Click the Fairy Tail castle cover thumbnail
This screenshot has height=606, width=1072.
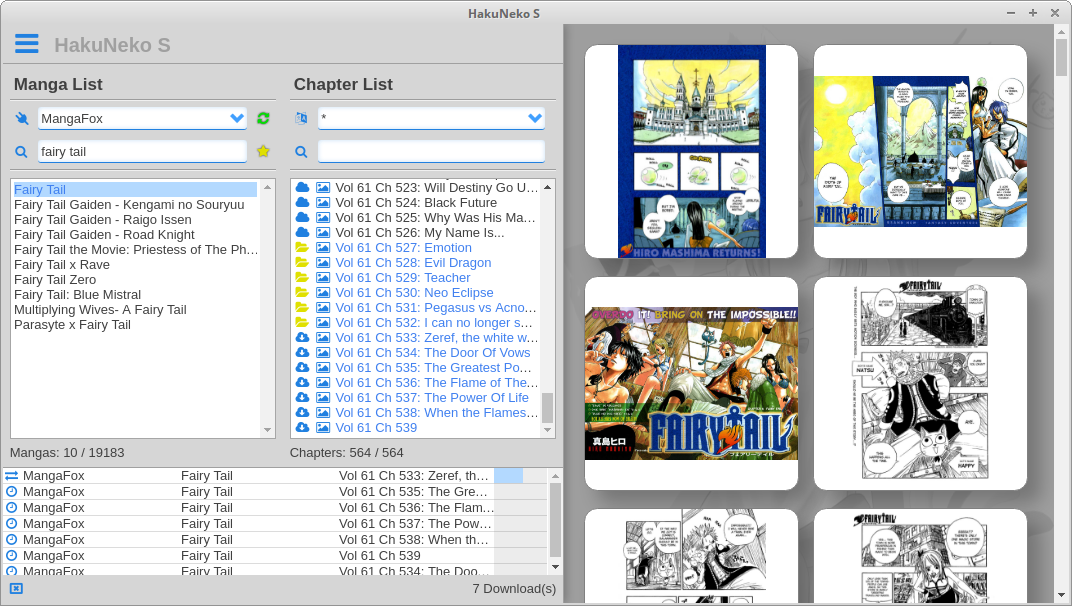click(x=691, y=151)
